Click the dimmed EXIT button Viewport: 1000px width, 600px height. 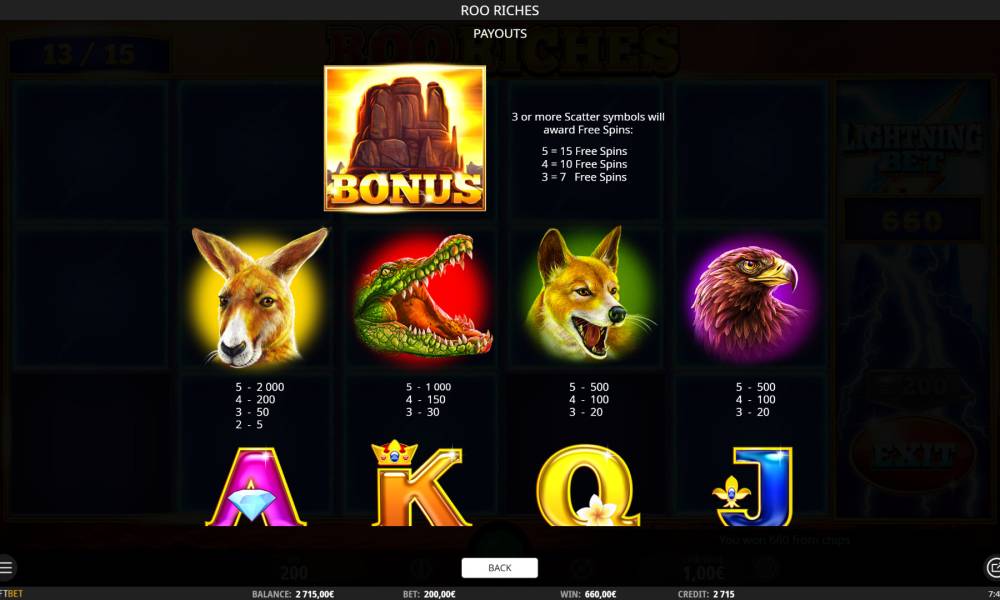[913, 454]
